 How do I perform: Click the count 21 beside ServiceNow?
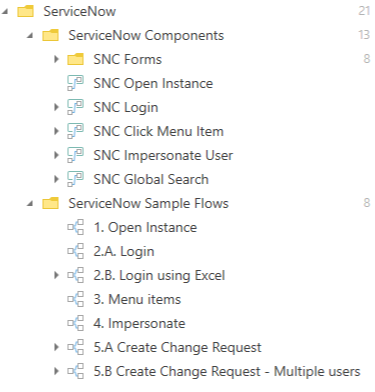(364, 11)
